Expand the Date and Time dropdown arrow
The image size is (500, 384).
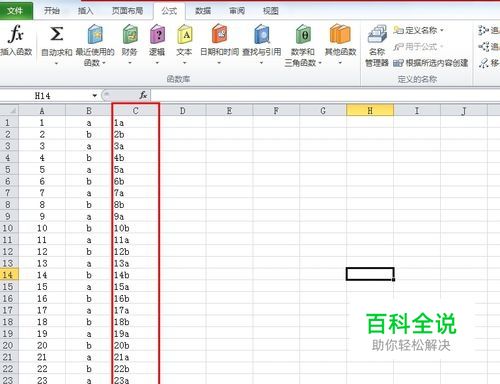219,63
